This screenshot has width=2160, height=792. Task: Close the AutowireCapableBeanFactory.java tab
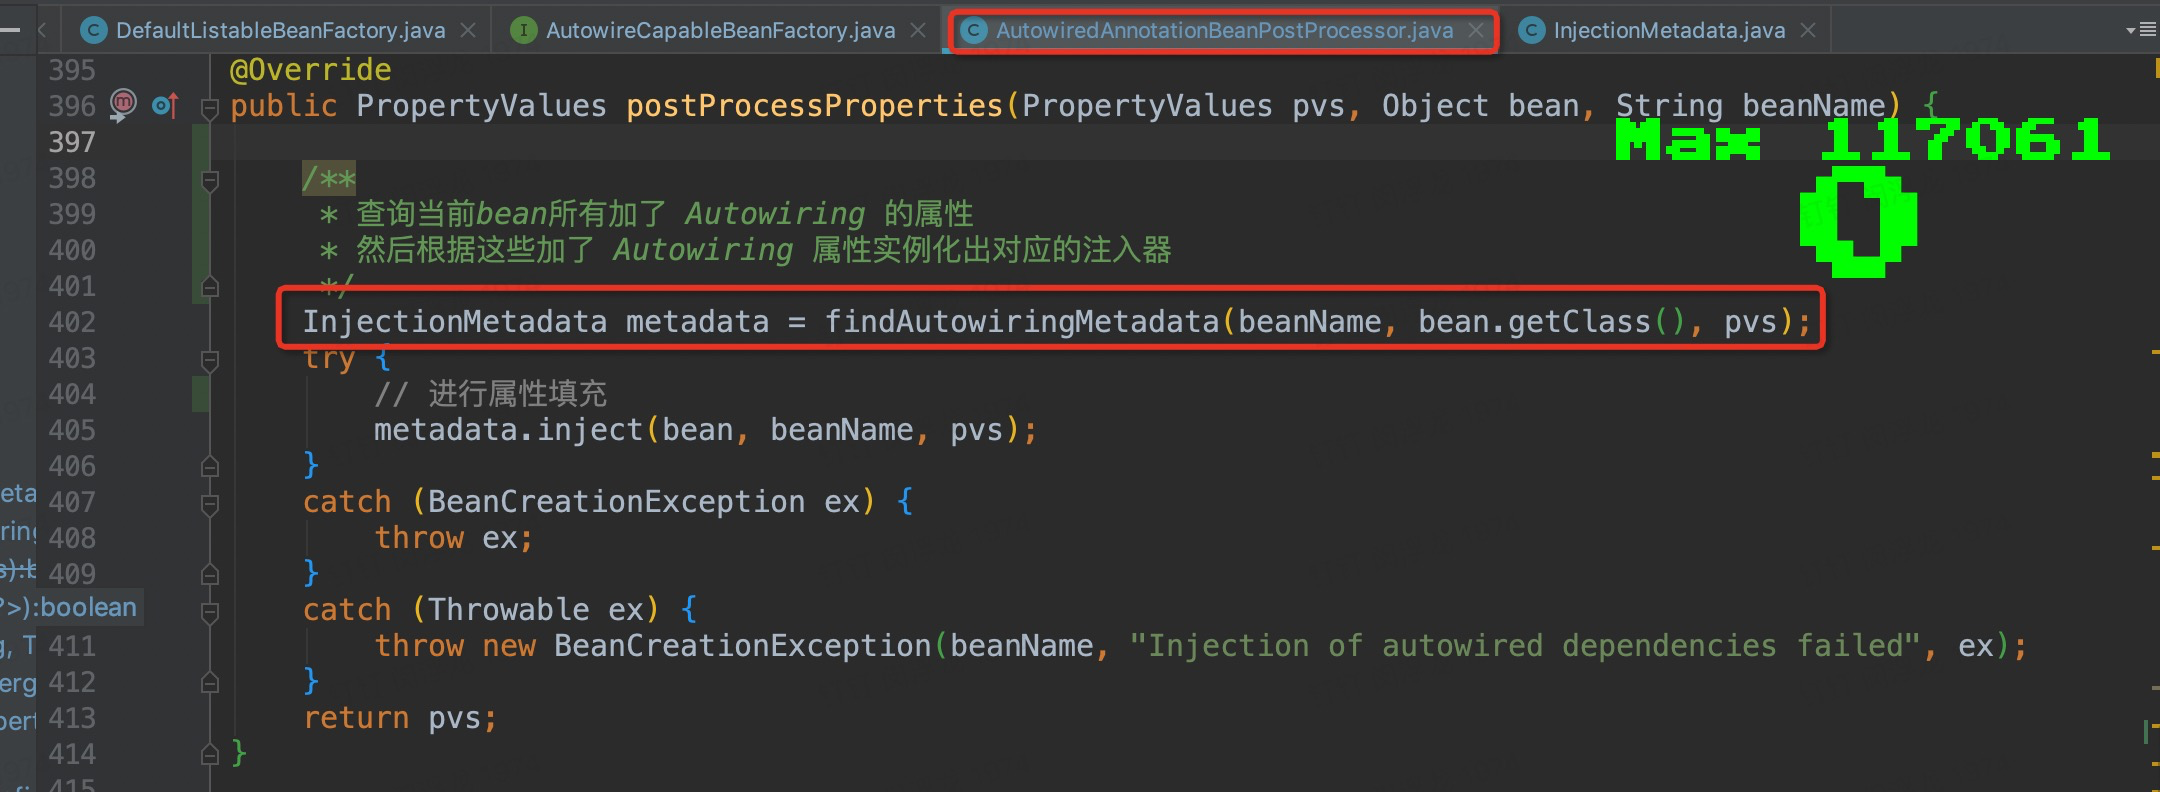(918, 31)
